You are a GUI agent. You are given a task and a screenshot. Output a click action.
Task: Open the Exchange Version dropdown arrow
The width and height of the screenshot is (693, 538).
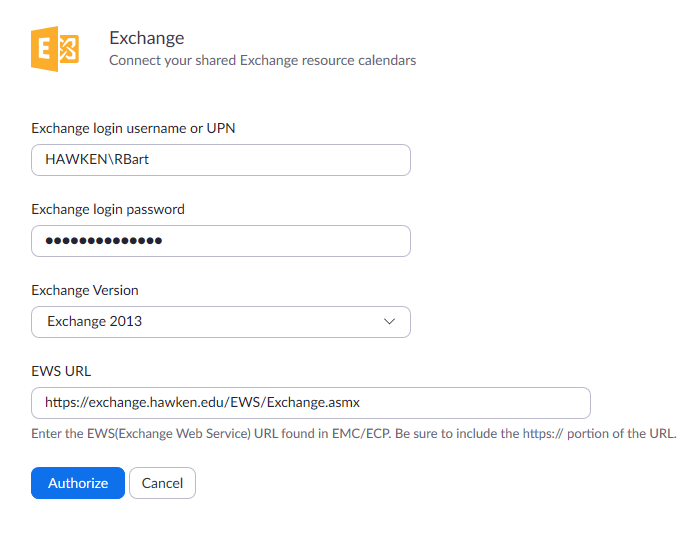tap(389, 321)
